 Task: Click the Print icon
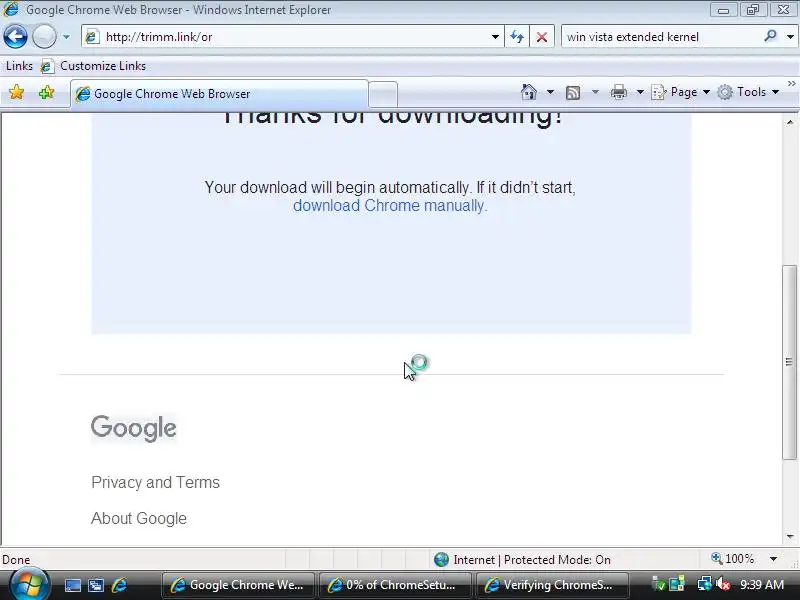point(618,92)
